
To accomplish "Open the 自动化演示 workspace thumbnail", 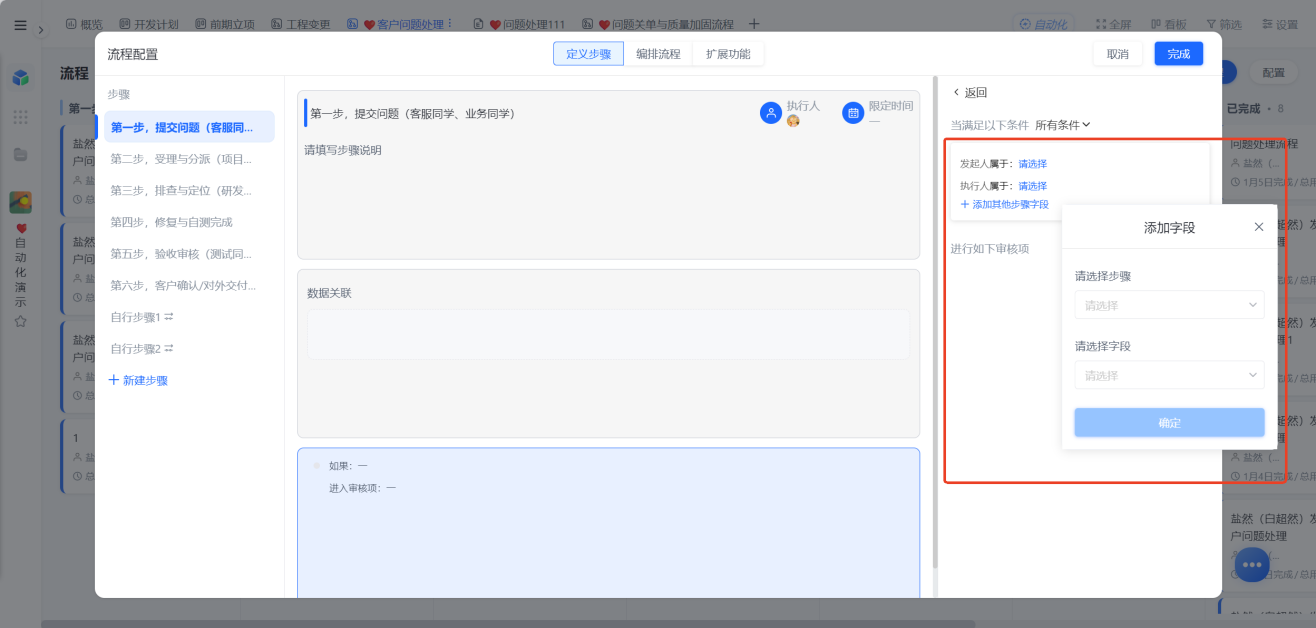I will click(x=20, y=202).
